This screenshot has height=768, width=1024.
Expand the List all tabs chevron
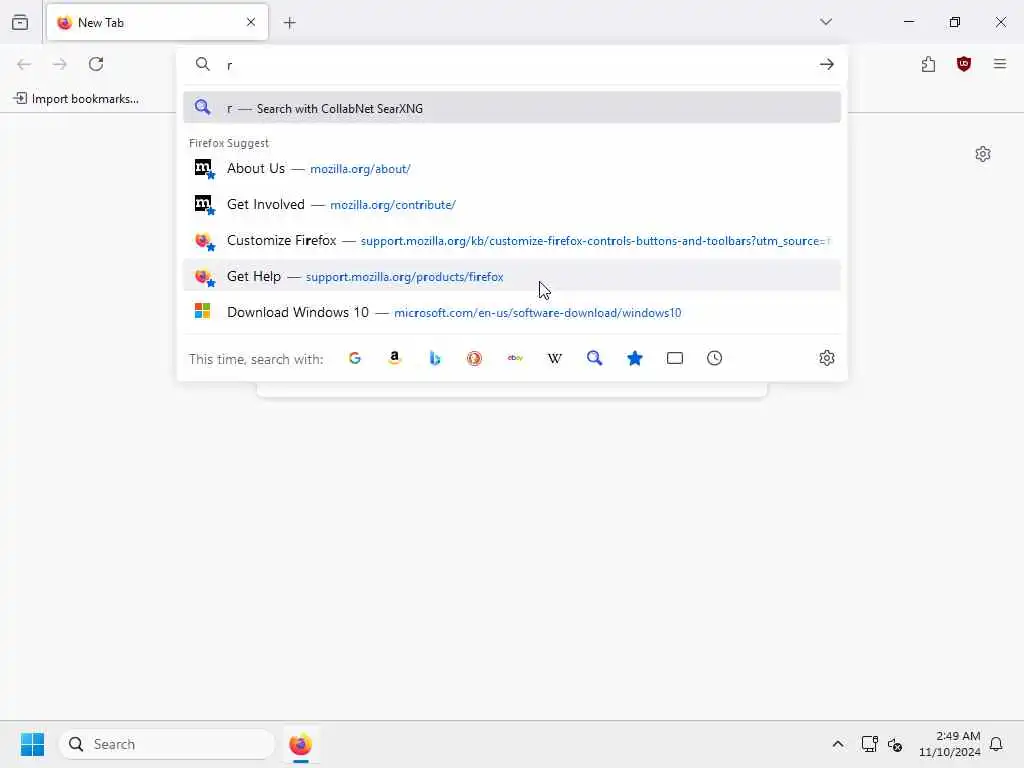pos(826,22)
